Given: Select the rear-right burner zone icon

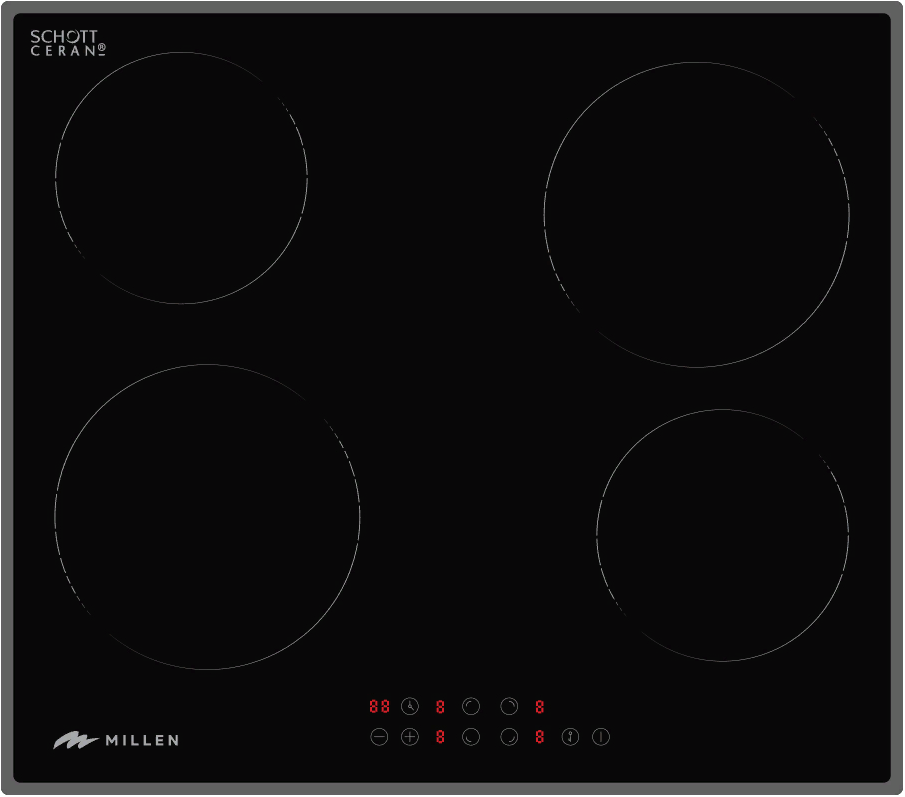Looking at the screenshot, I should (x=509, y=707).
